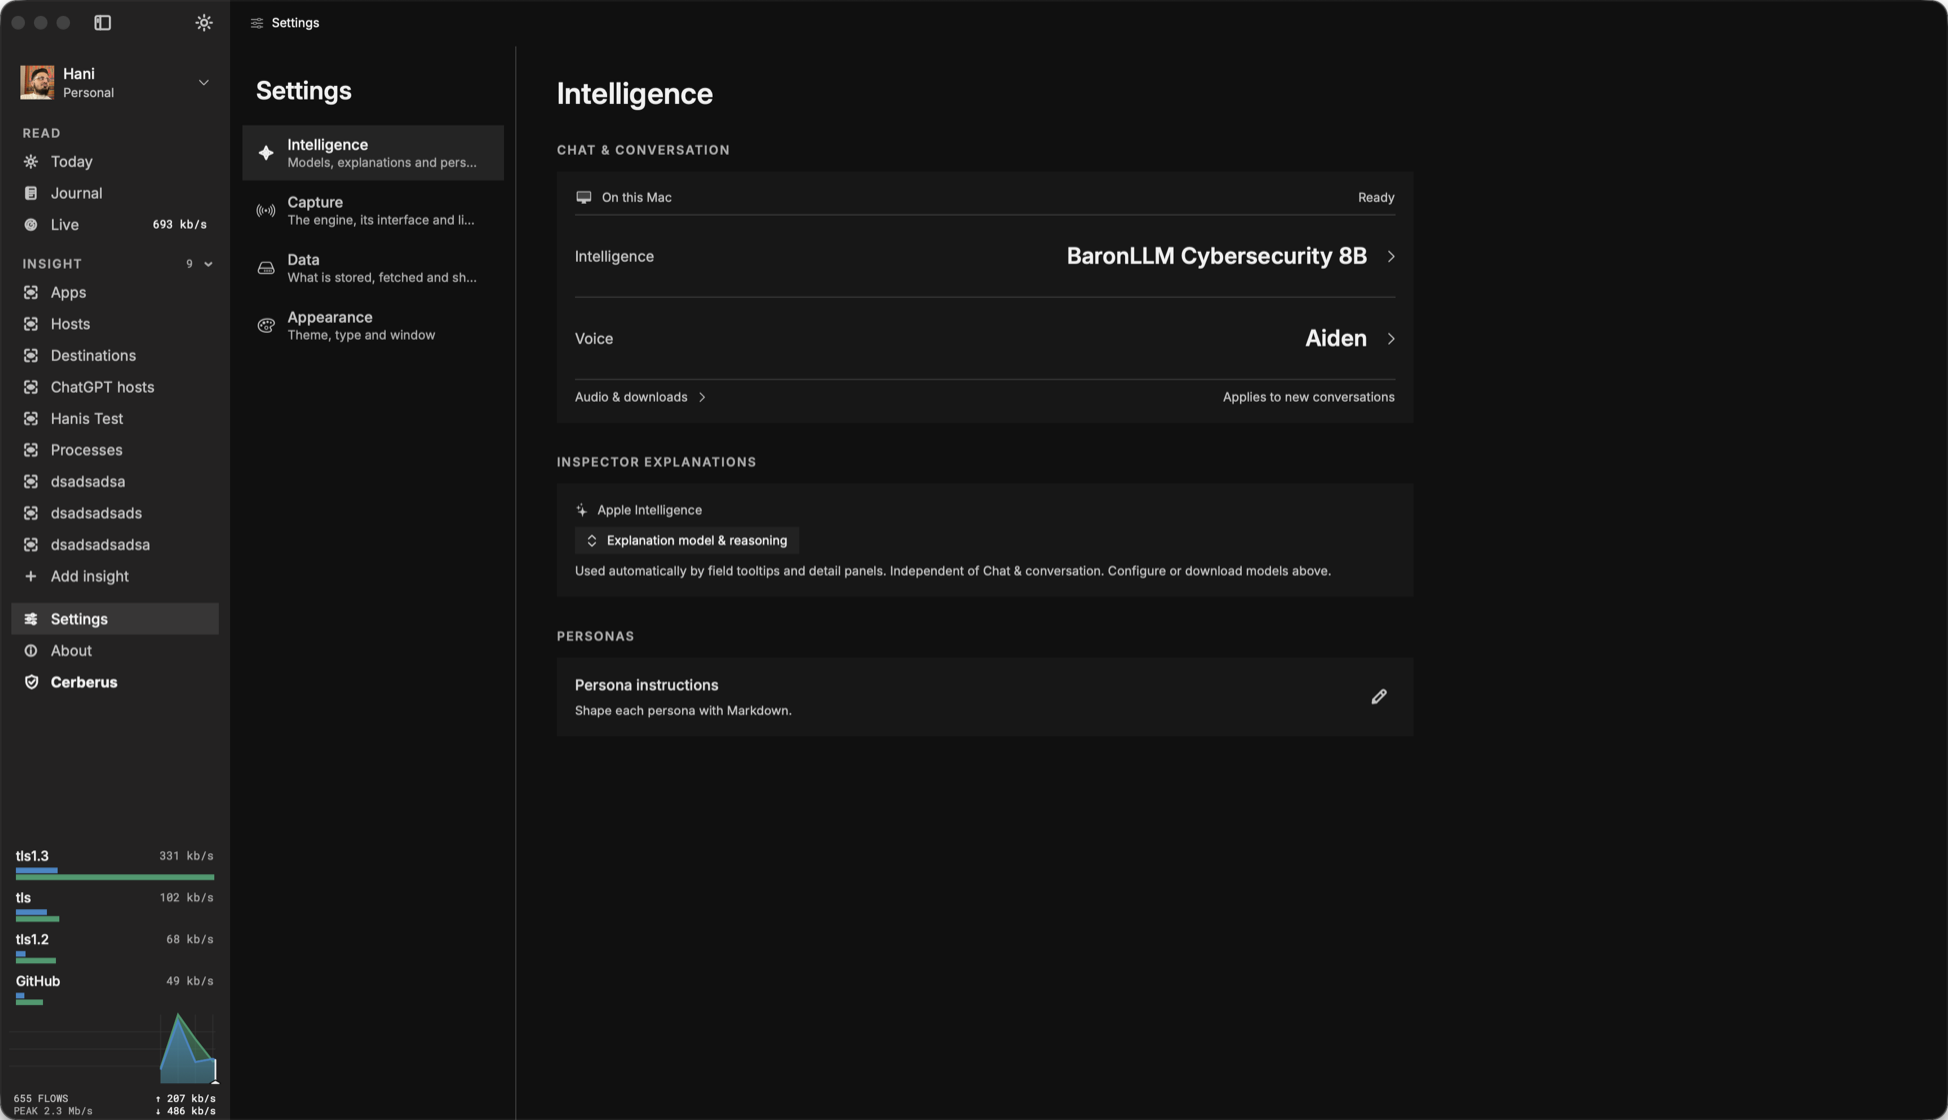1948x1120 pixels.
Task: Expand the Hani Personal account chevron
Action: (203, 82)
